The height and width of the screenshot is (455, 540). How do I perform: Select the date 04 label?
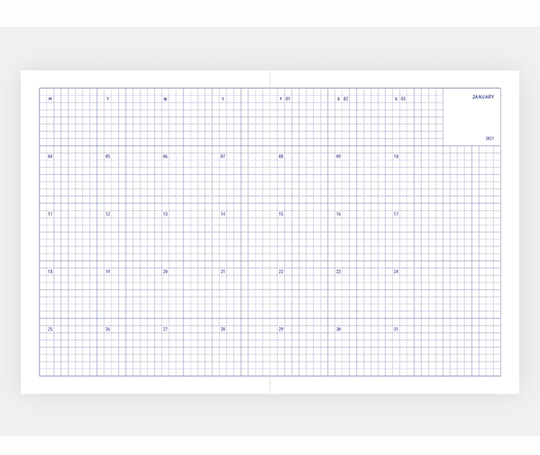coord(50,156)
